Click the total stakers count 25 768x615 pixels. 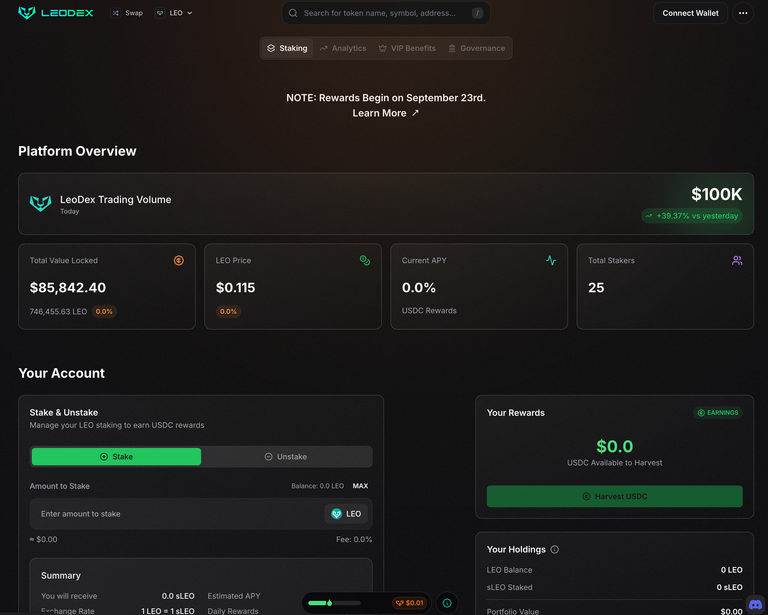point(596,287)
